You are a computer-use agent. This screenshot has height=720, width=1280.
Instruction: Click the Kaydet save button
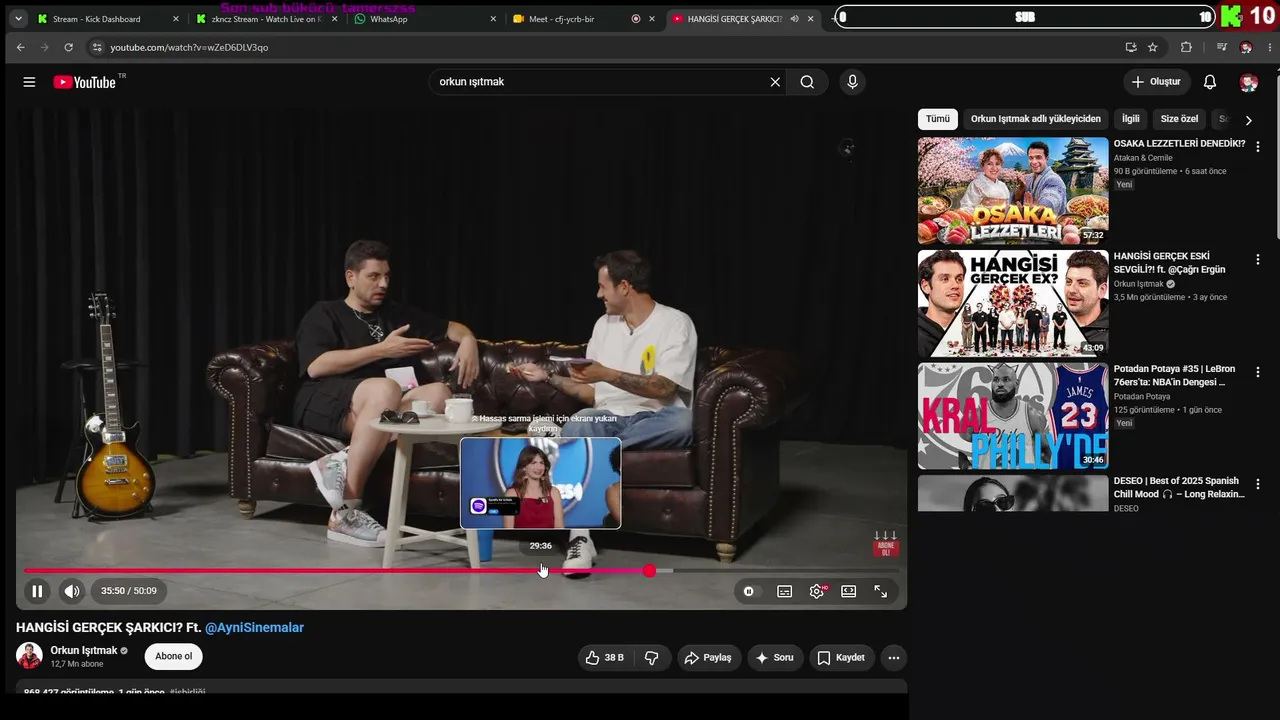tap(841, 657)
